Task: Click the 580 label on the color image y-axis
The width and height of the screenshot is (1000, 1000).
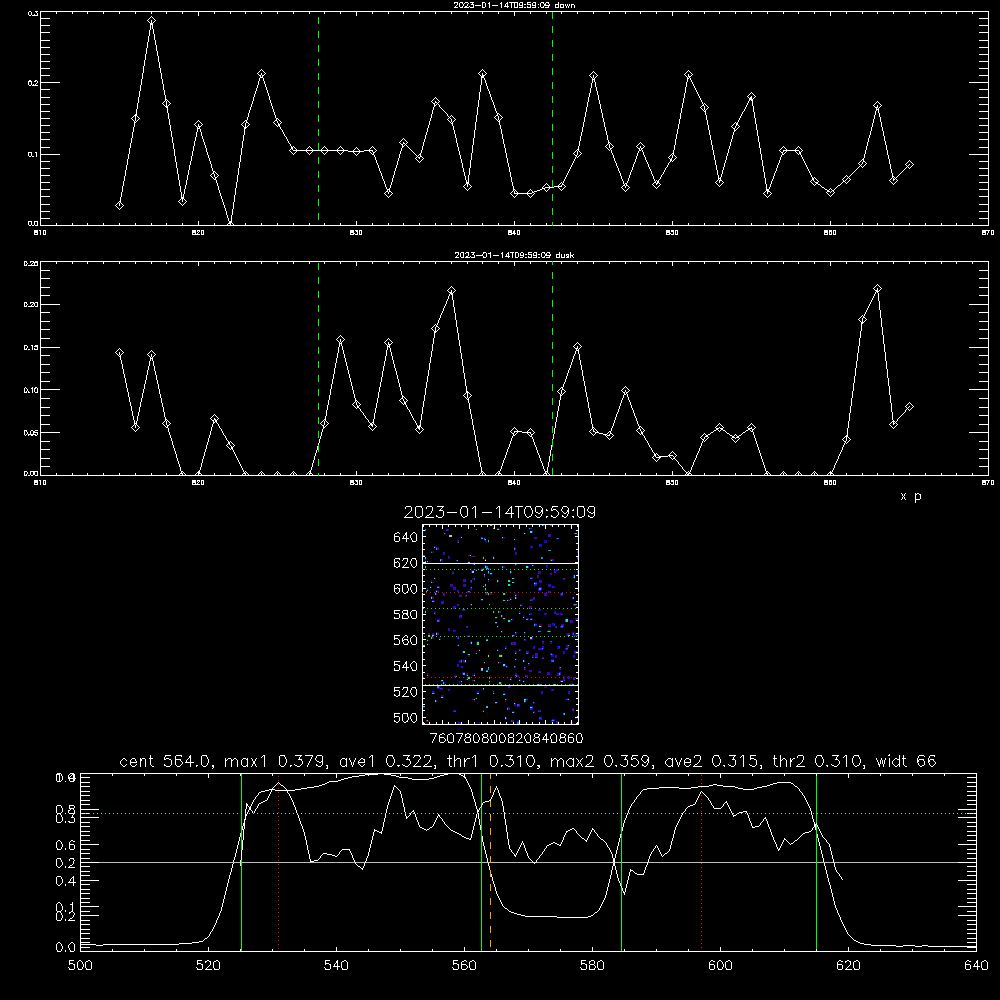Action: pos(406,615)
